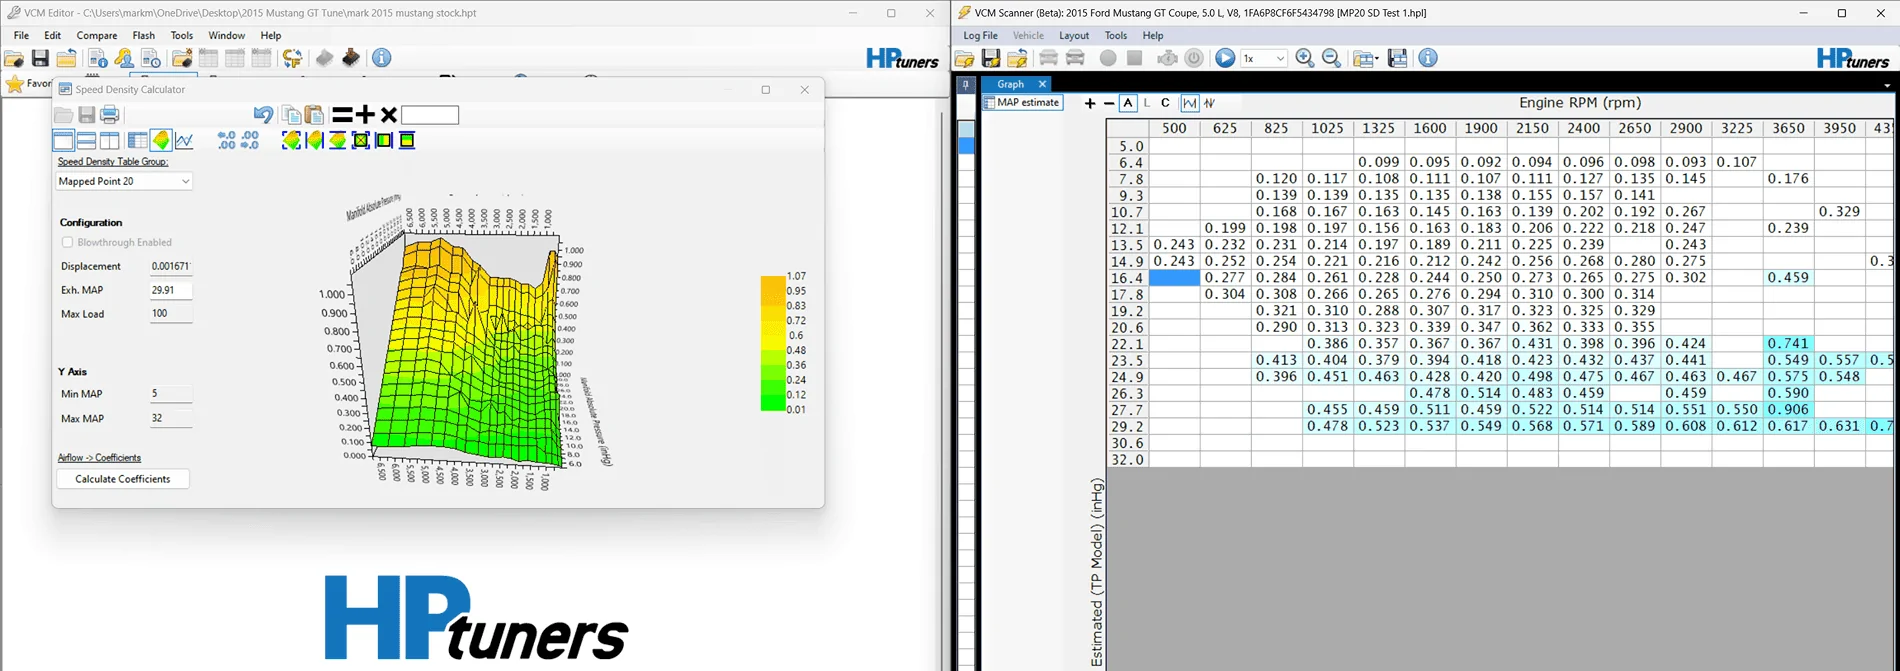Open log file in VCM Scanner toolbar
Image resolution: width=1900 pixels, height=671 pixels.
(x=965, y=58)
